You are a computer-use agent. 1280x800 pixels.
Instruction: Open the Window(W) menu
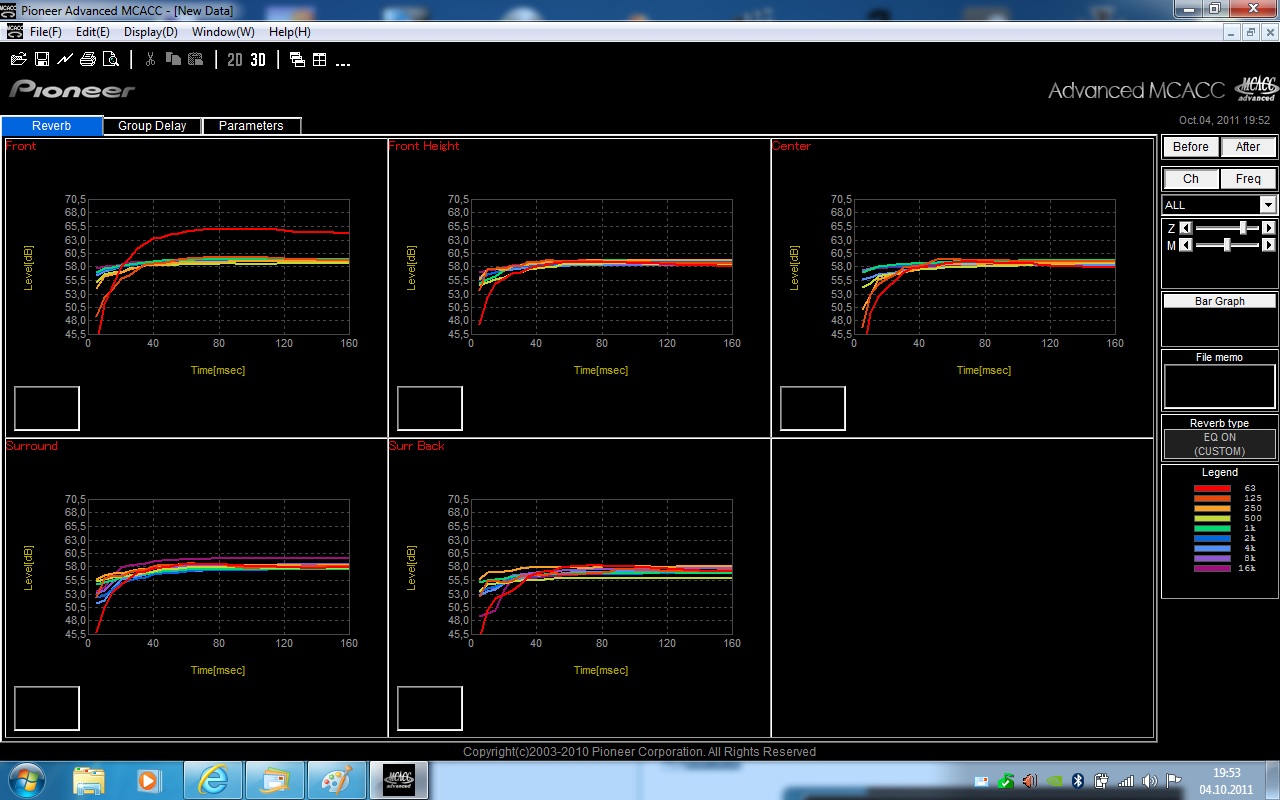pyautogui.click(x=223, y=32)
